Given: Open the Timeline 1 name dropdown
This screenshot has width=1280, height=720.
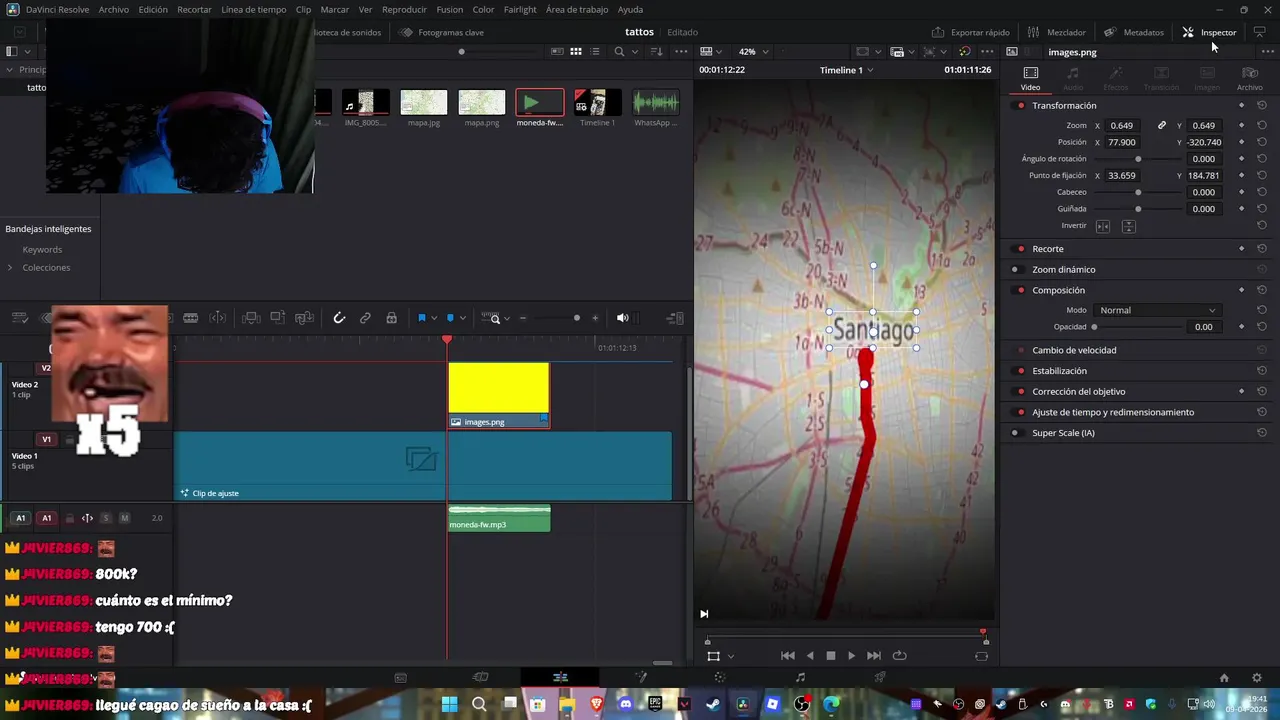Looking at the screenshot, I should (846, 70).
